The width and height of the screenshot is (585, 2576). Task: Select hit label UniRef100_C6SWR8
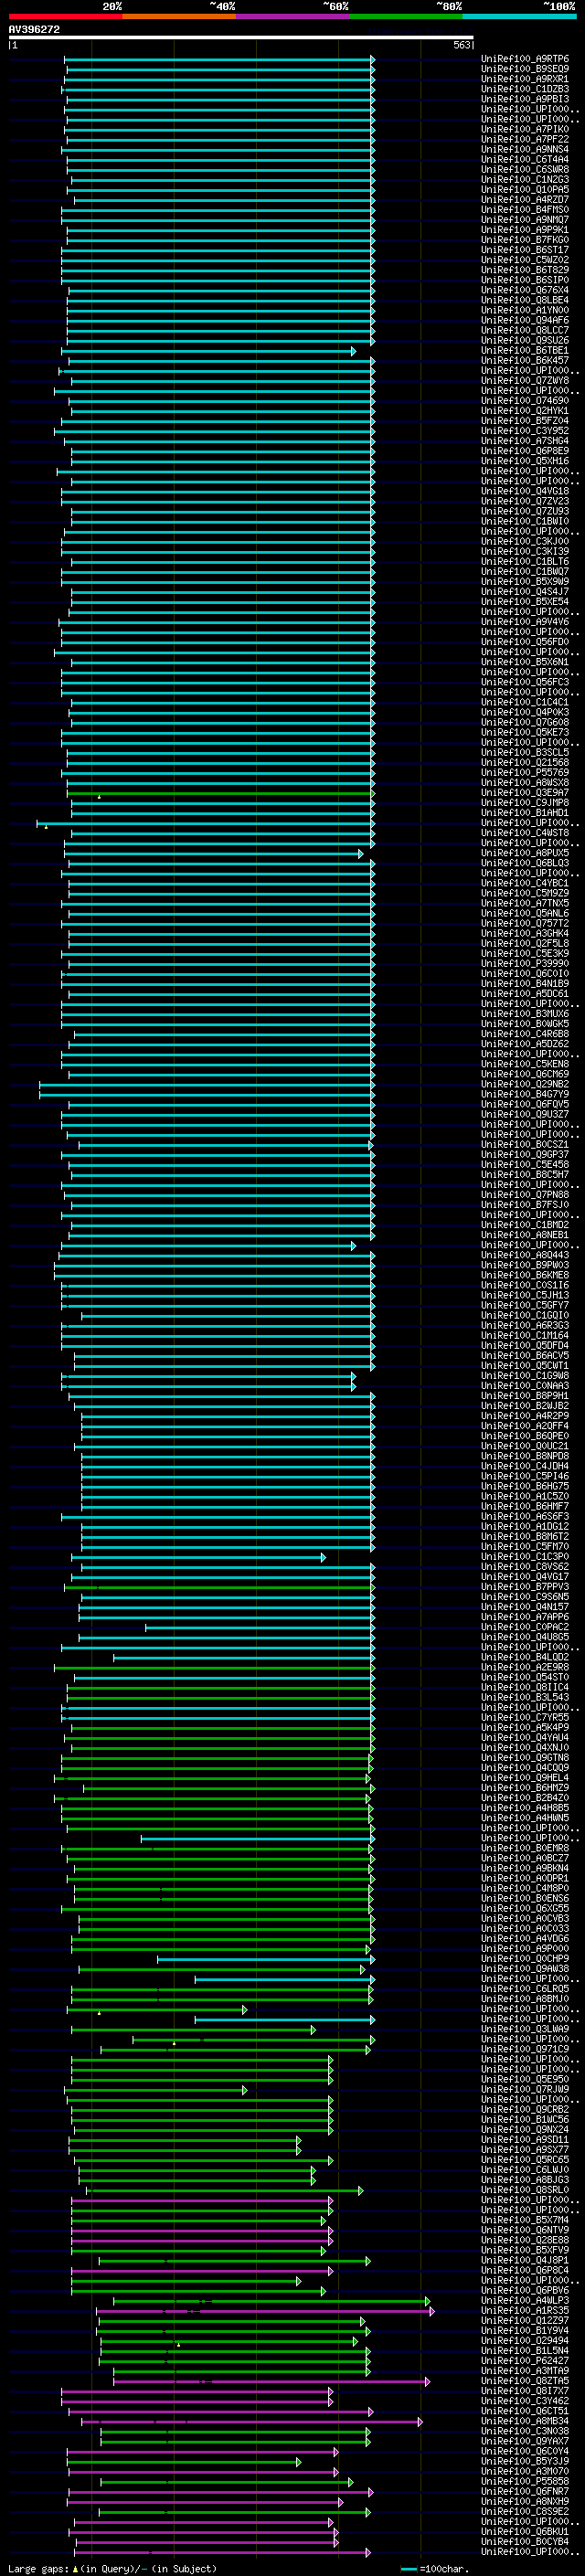click(525, 169)
